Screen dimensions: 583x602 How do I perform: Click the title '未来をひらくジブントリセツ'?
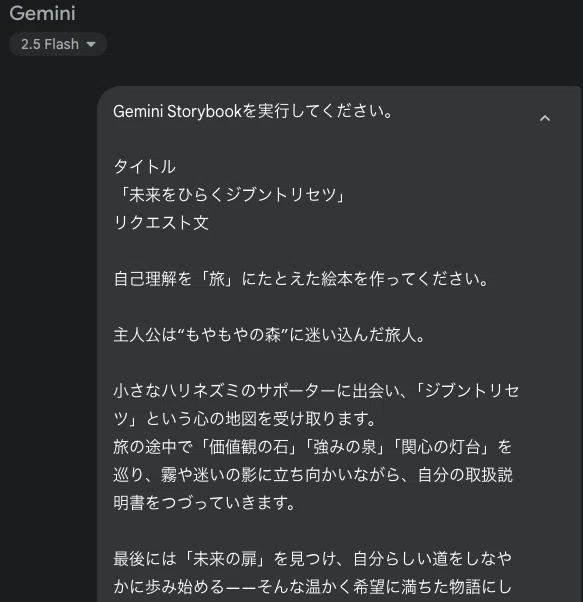click(x=233, y=195)
